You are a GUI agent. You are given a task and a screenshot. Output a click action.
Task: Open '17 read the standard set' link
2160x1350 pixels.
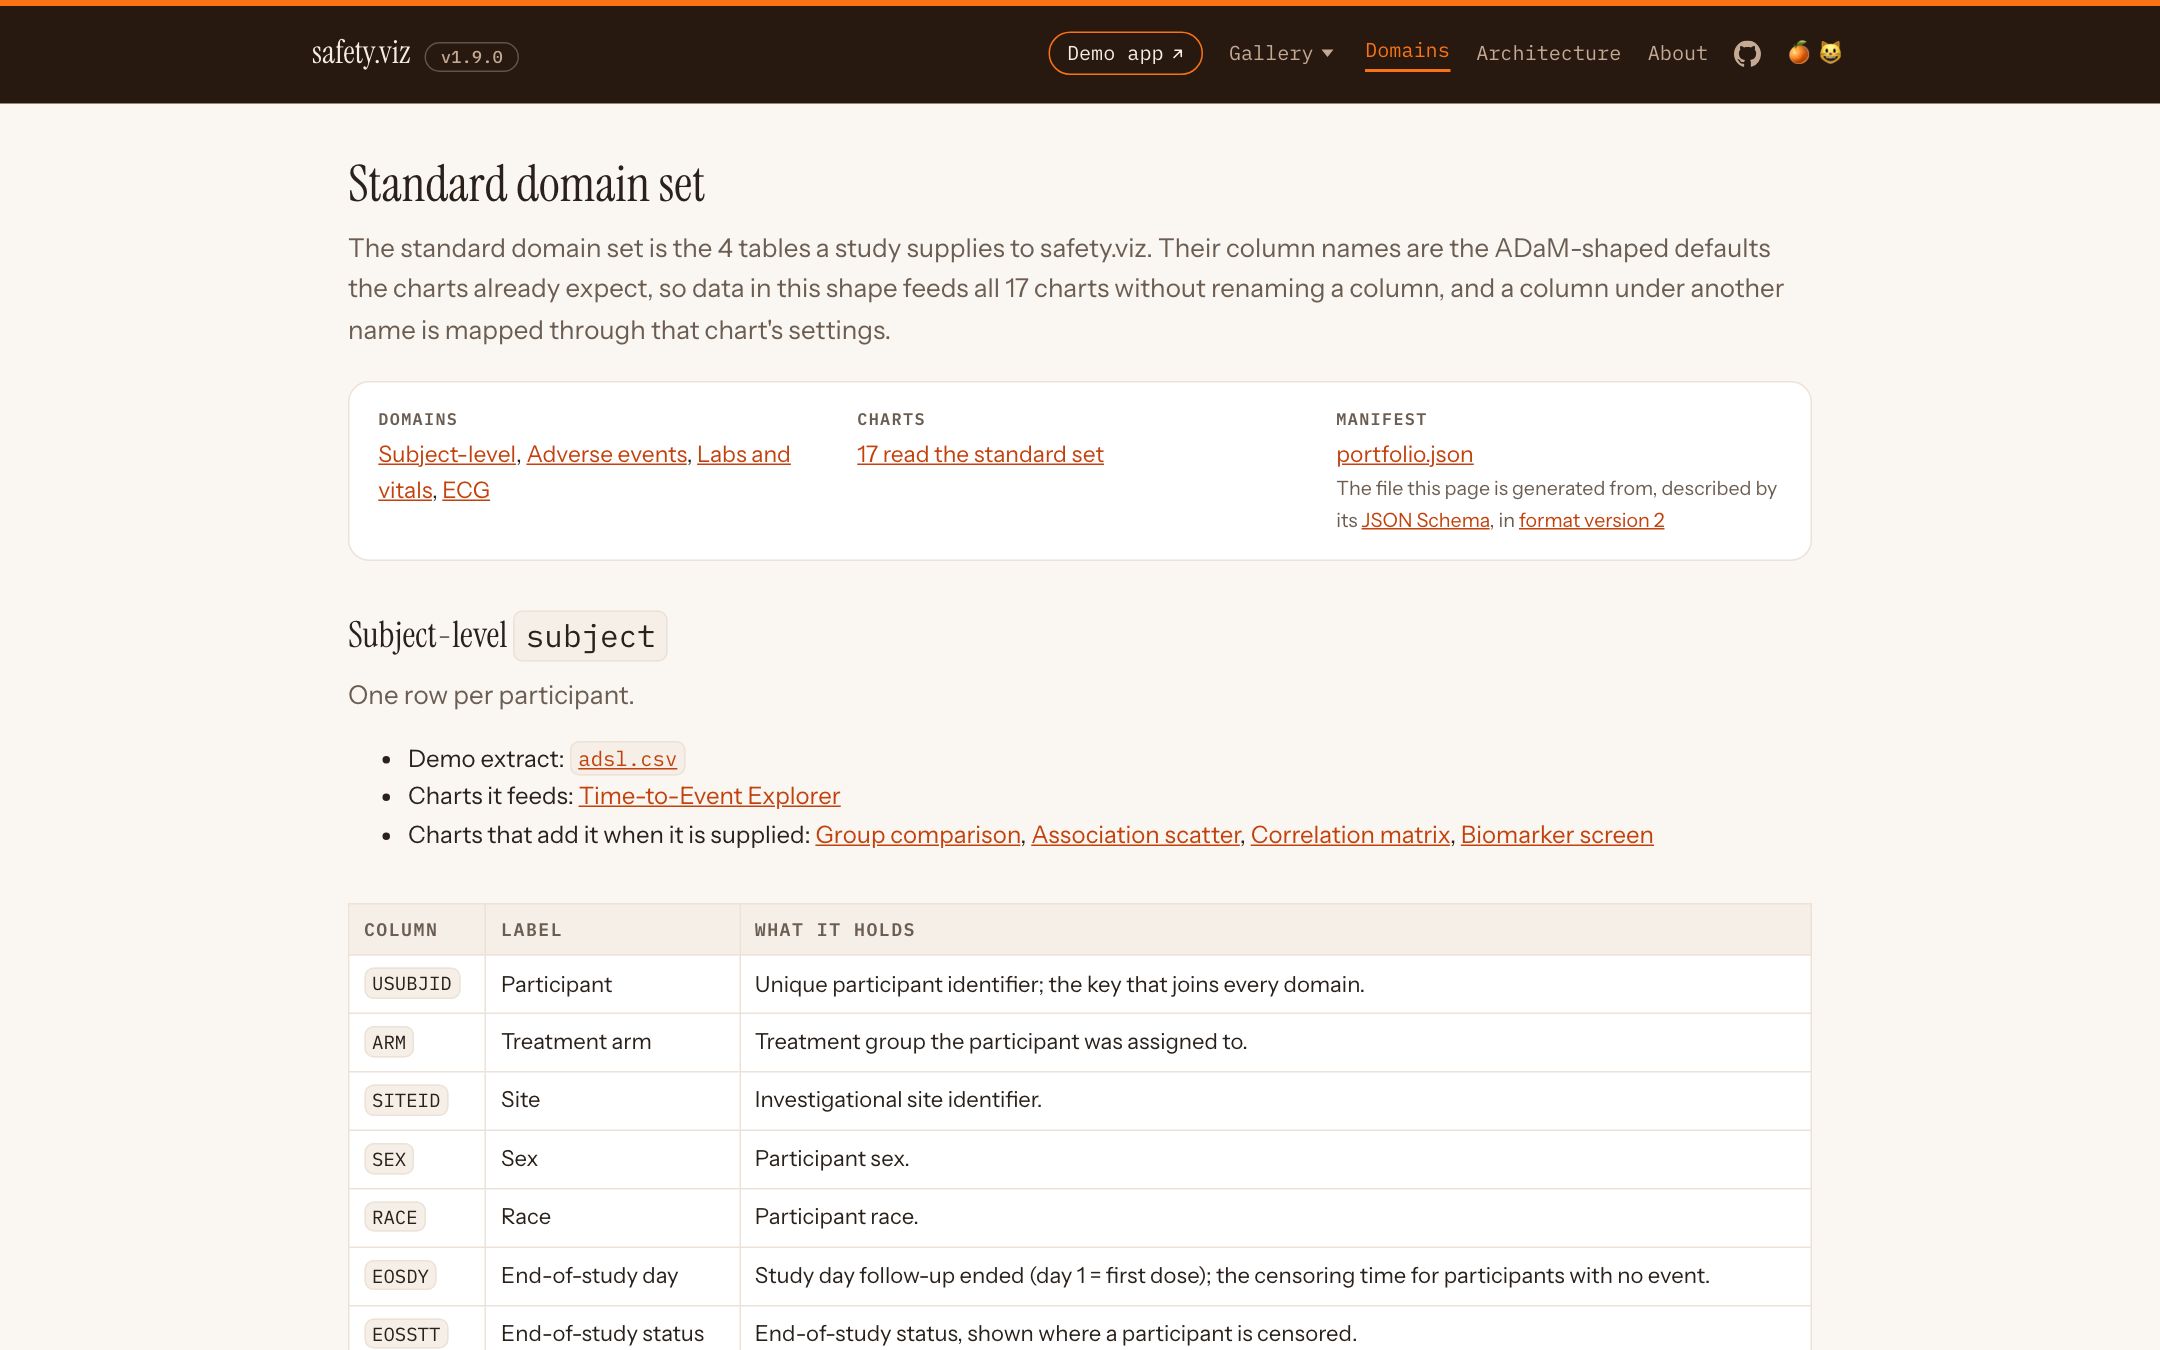pyautogui.click(x=980, y=454)
